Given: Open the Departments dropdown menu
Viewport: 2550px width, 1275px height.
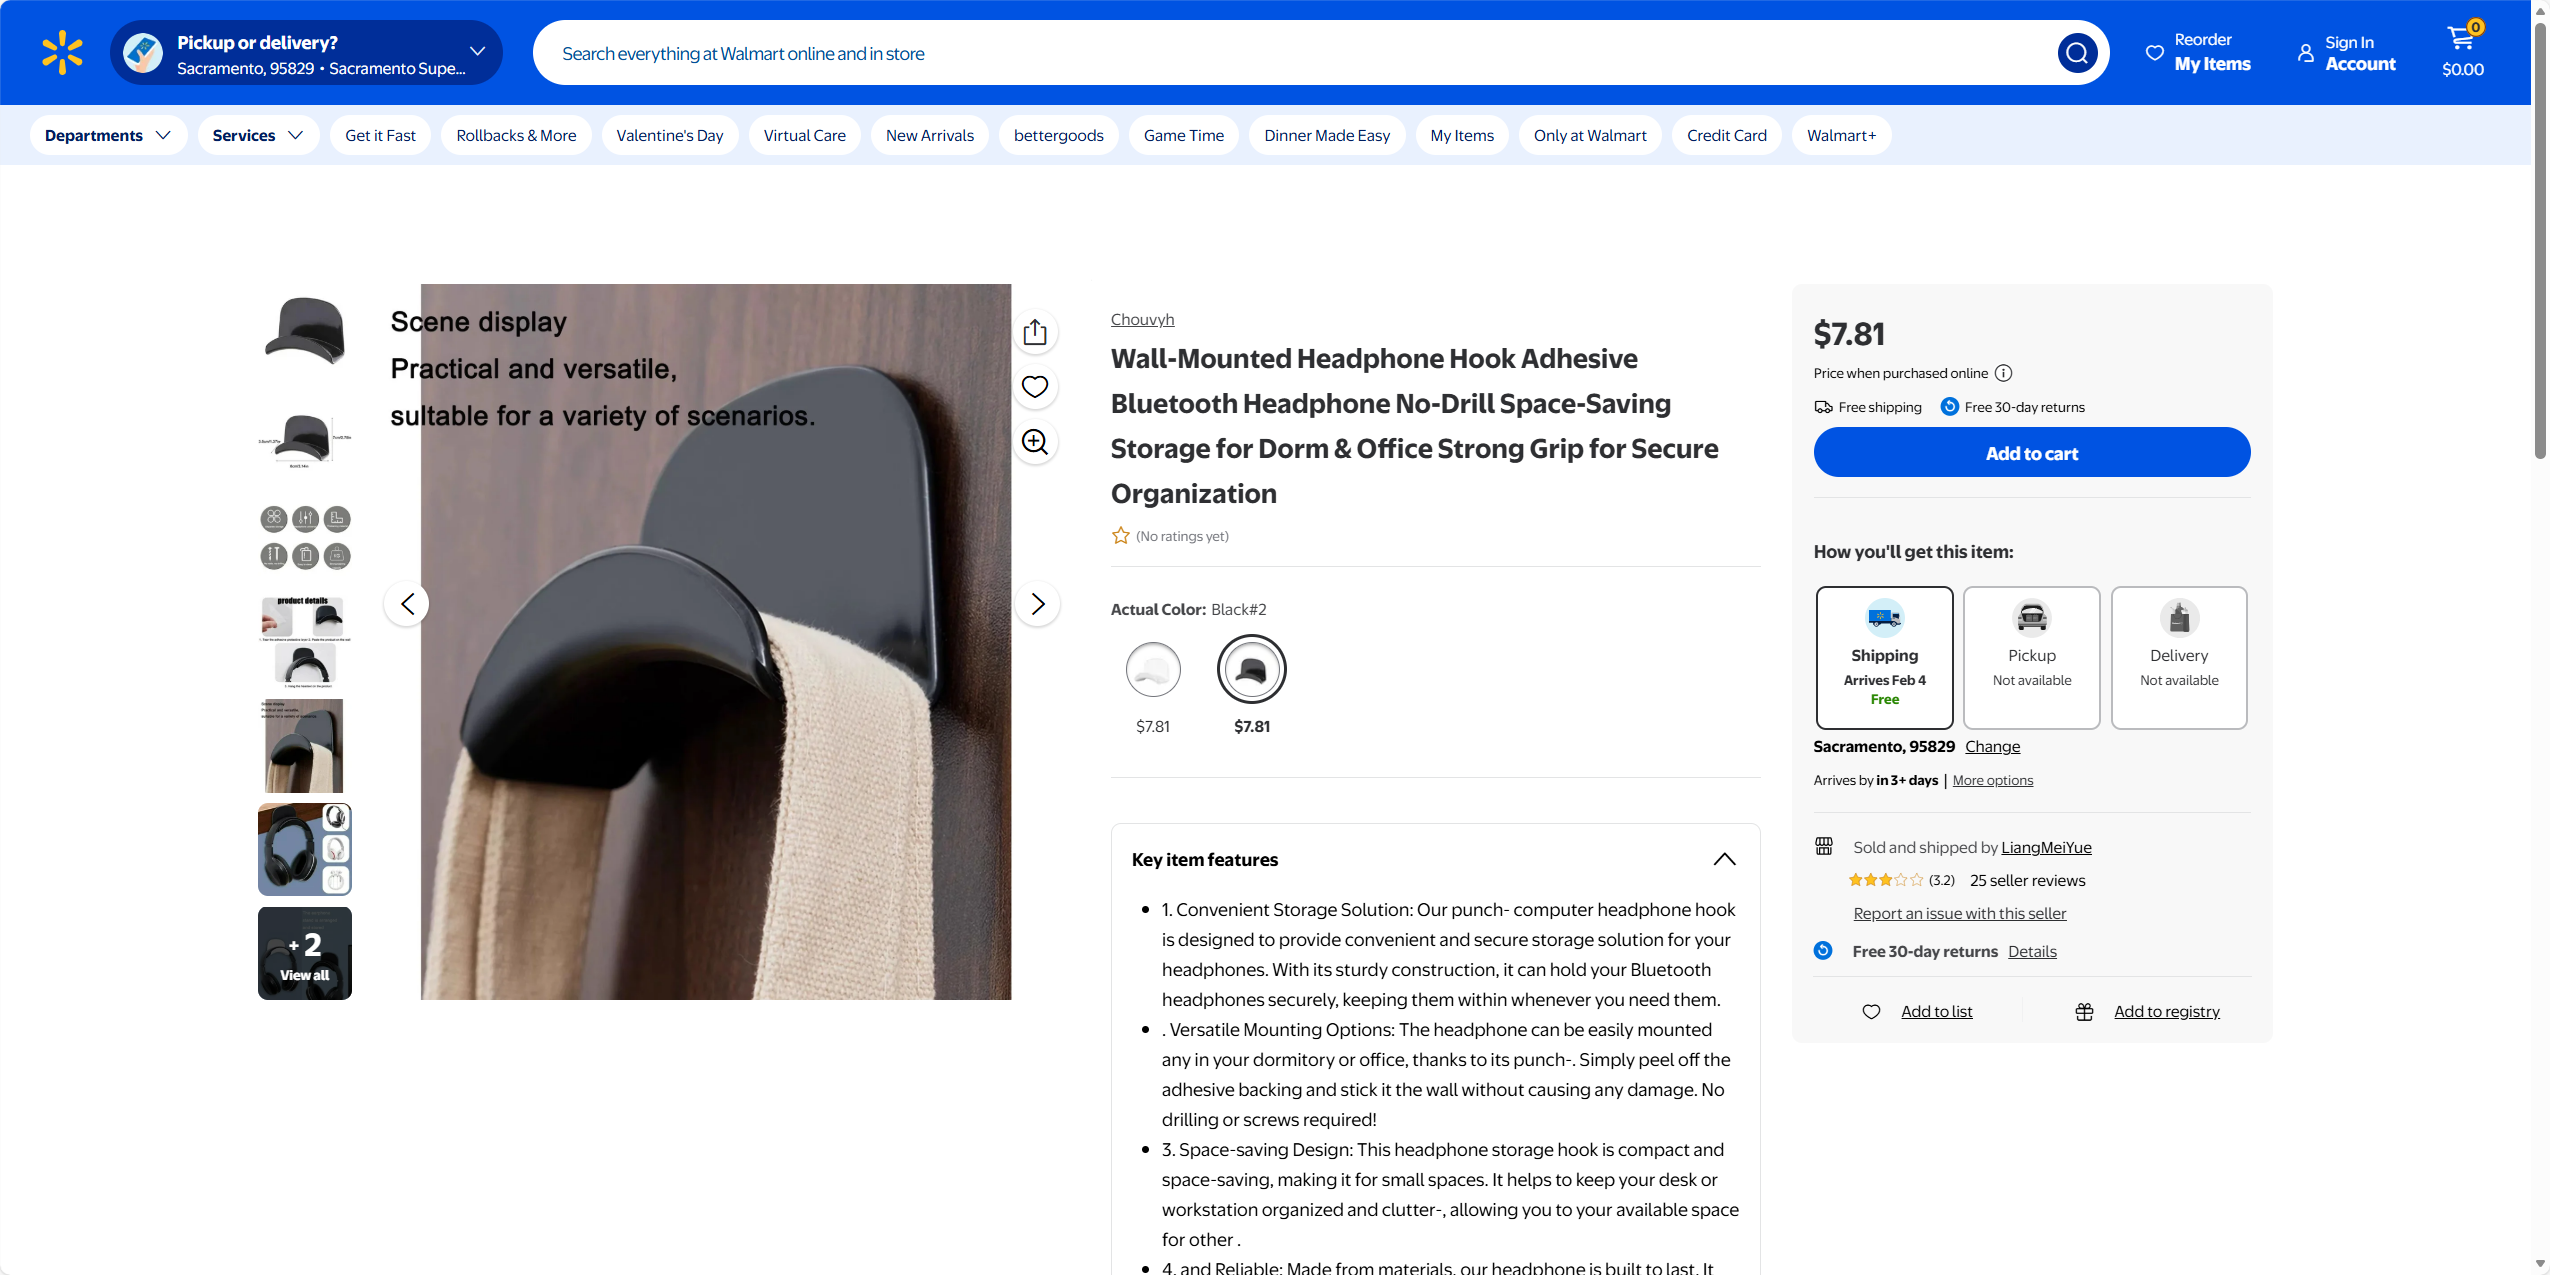Looking at the screenshot, I should point(108,136).
